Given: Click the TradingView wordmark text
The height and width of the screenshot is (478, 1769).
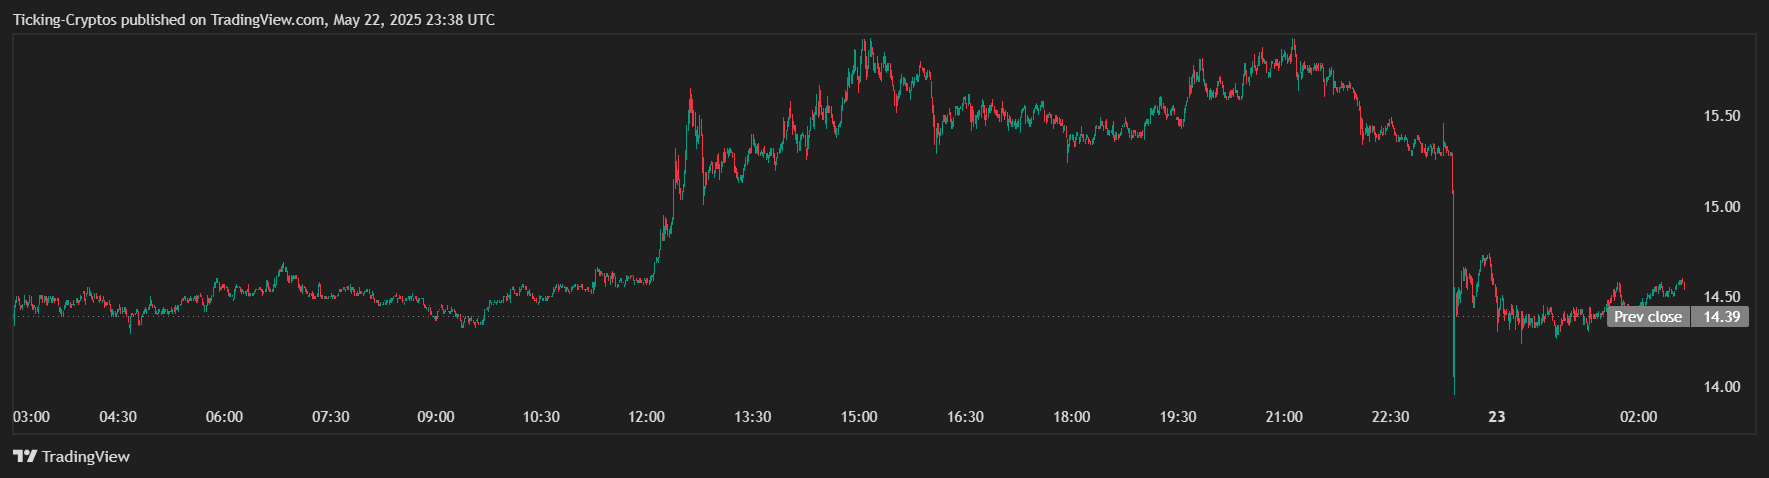Looking at the screenshot, I should click(86, 457).
